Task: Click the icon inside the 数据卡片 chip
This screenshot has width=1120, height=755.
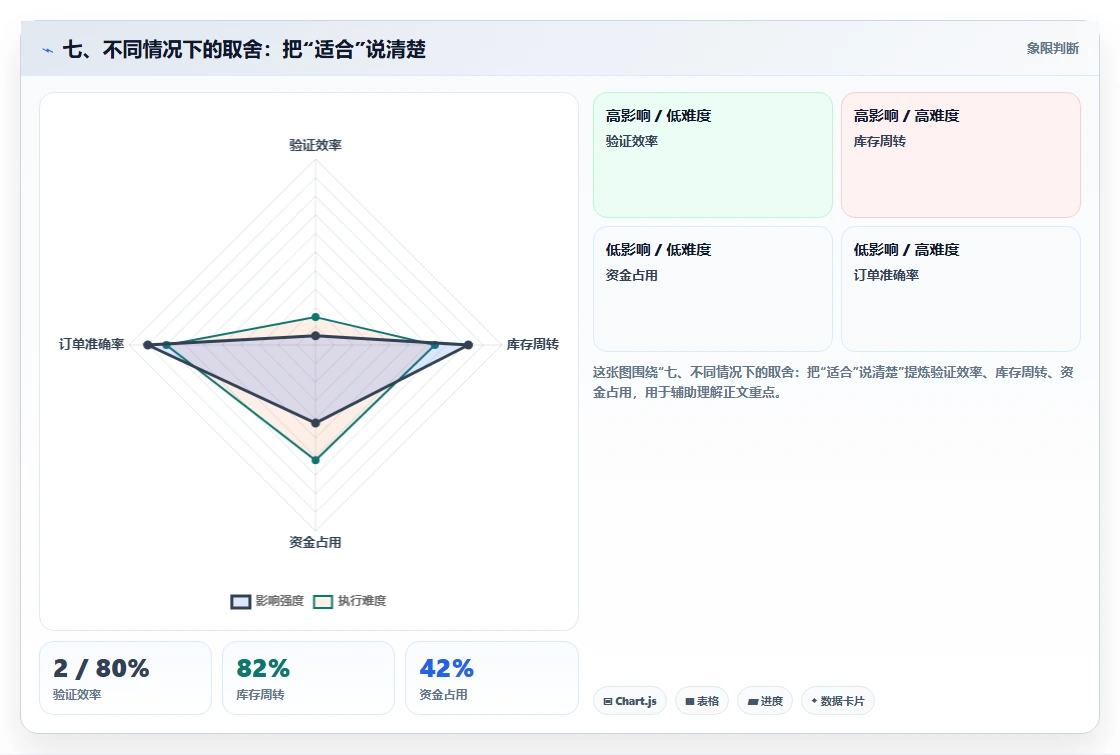Action: coord(814,701)
